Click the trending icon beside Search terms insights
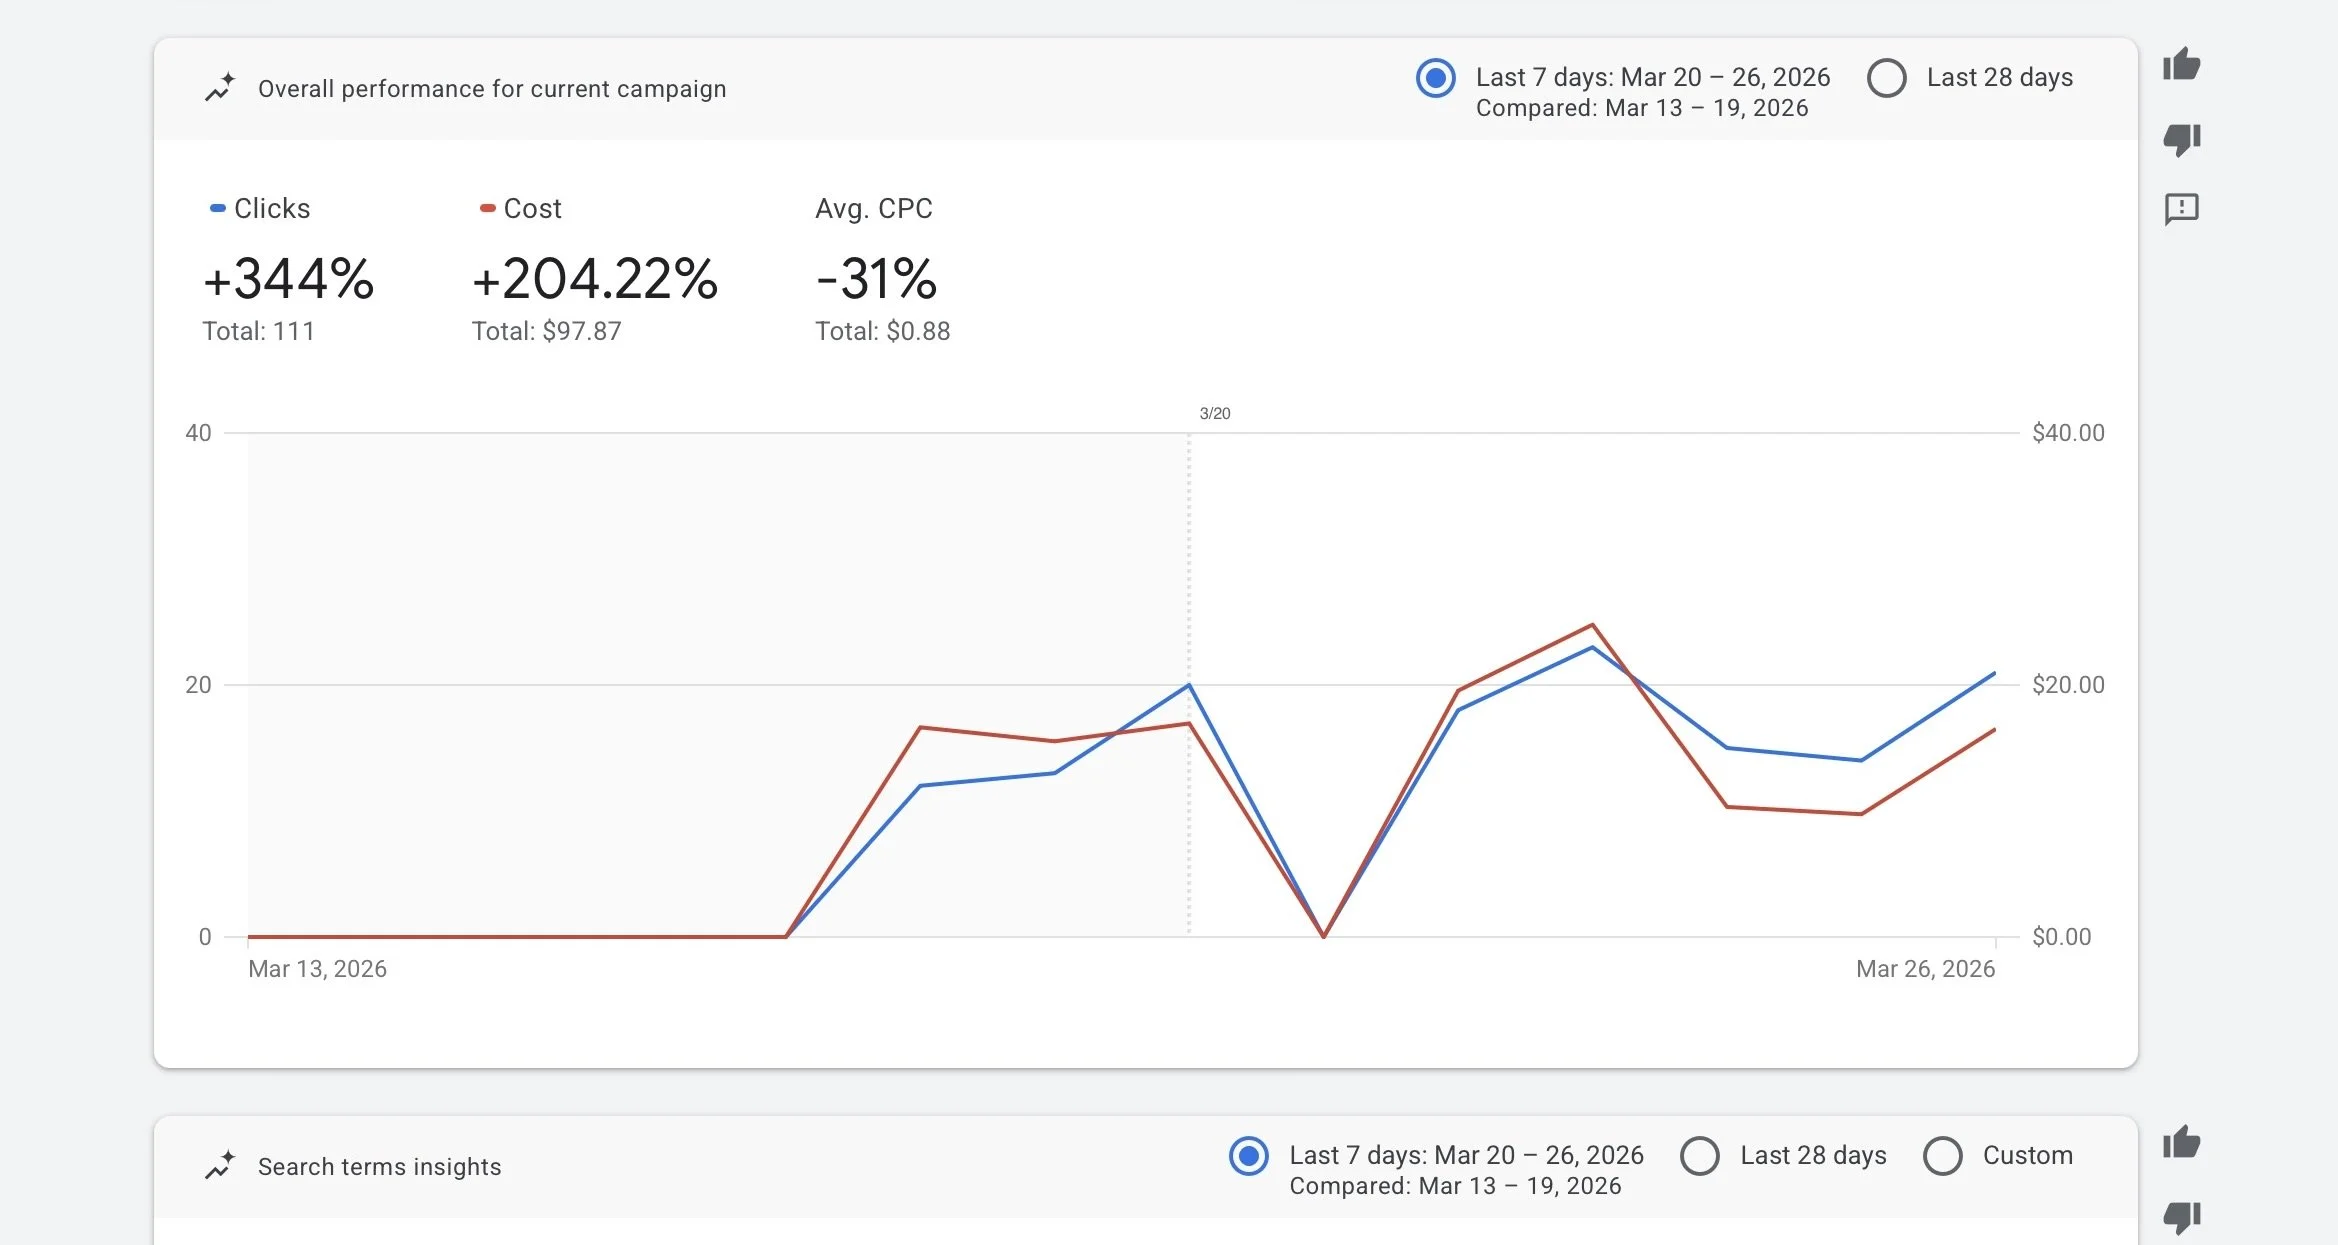This screenshot has height=1245, width=2338. pyautogui.click(x=222, y=1165)
